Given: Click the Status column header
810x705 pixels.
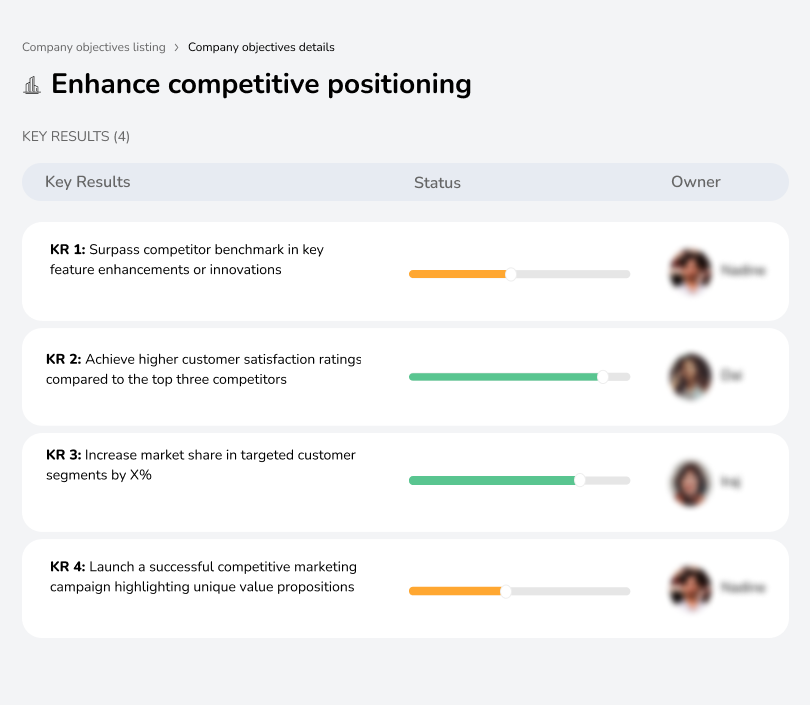Looking at the screenshot, I should (437, 182).
